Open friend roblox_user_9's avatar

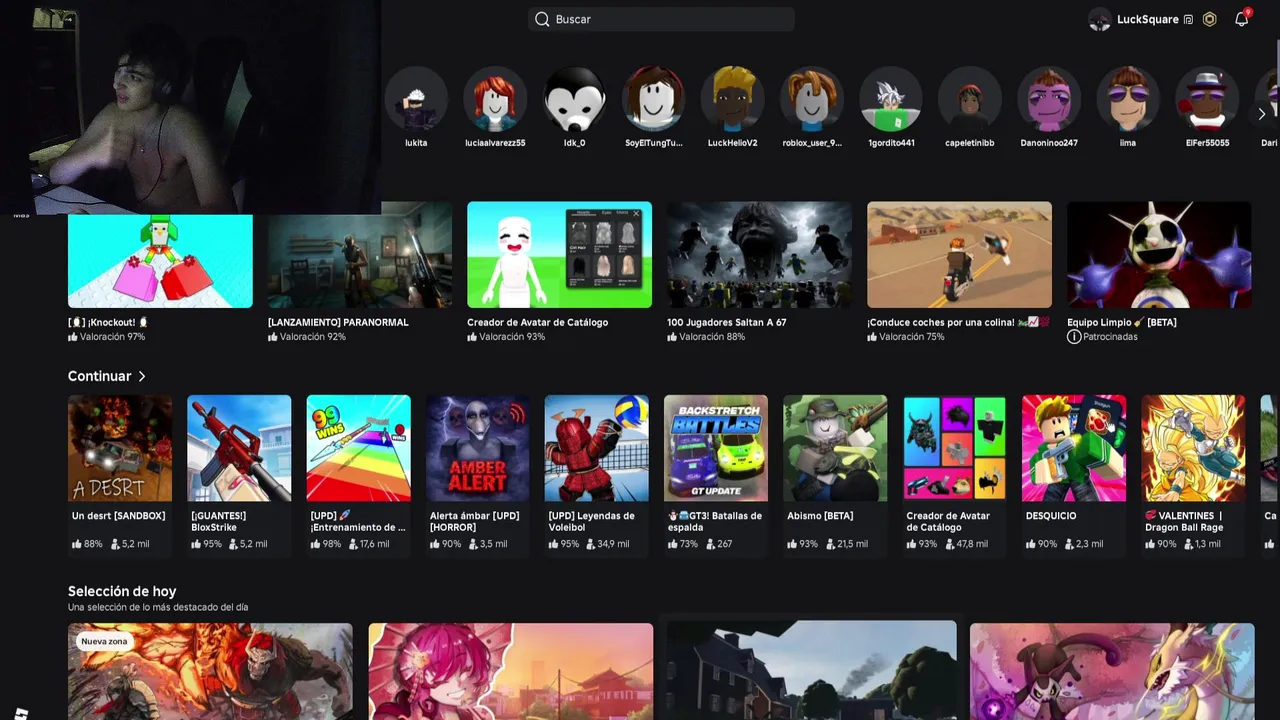point(812,98)
